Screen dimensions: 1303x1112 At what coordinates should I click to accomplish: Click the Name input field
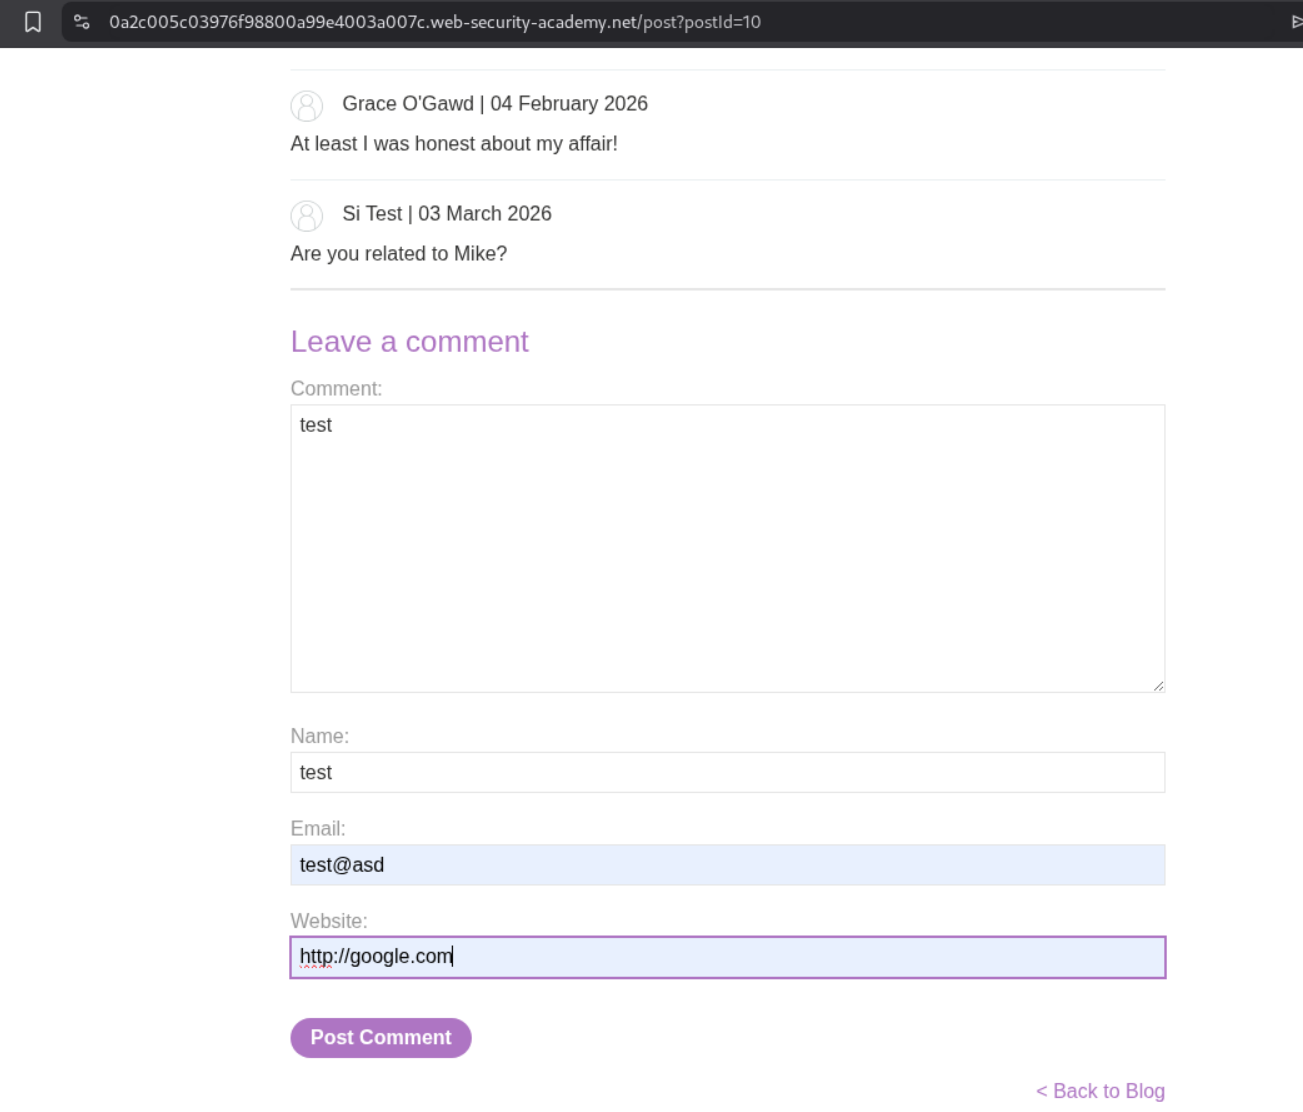(727, 772)
